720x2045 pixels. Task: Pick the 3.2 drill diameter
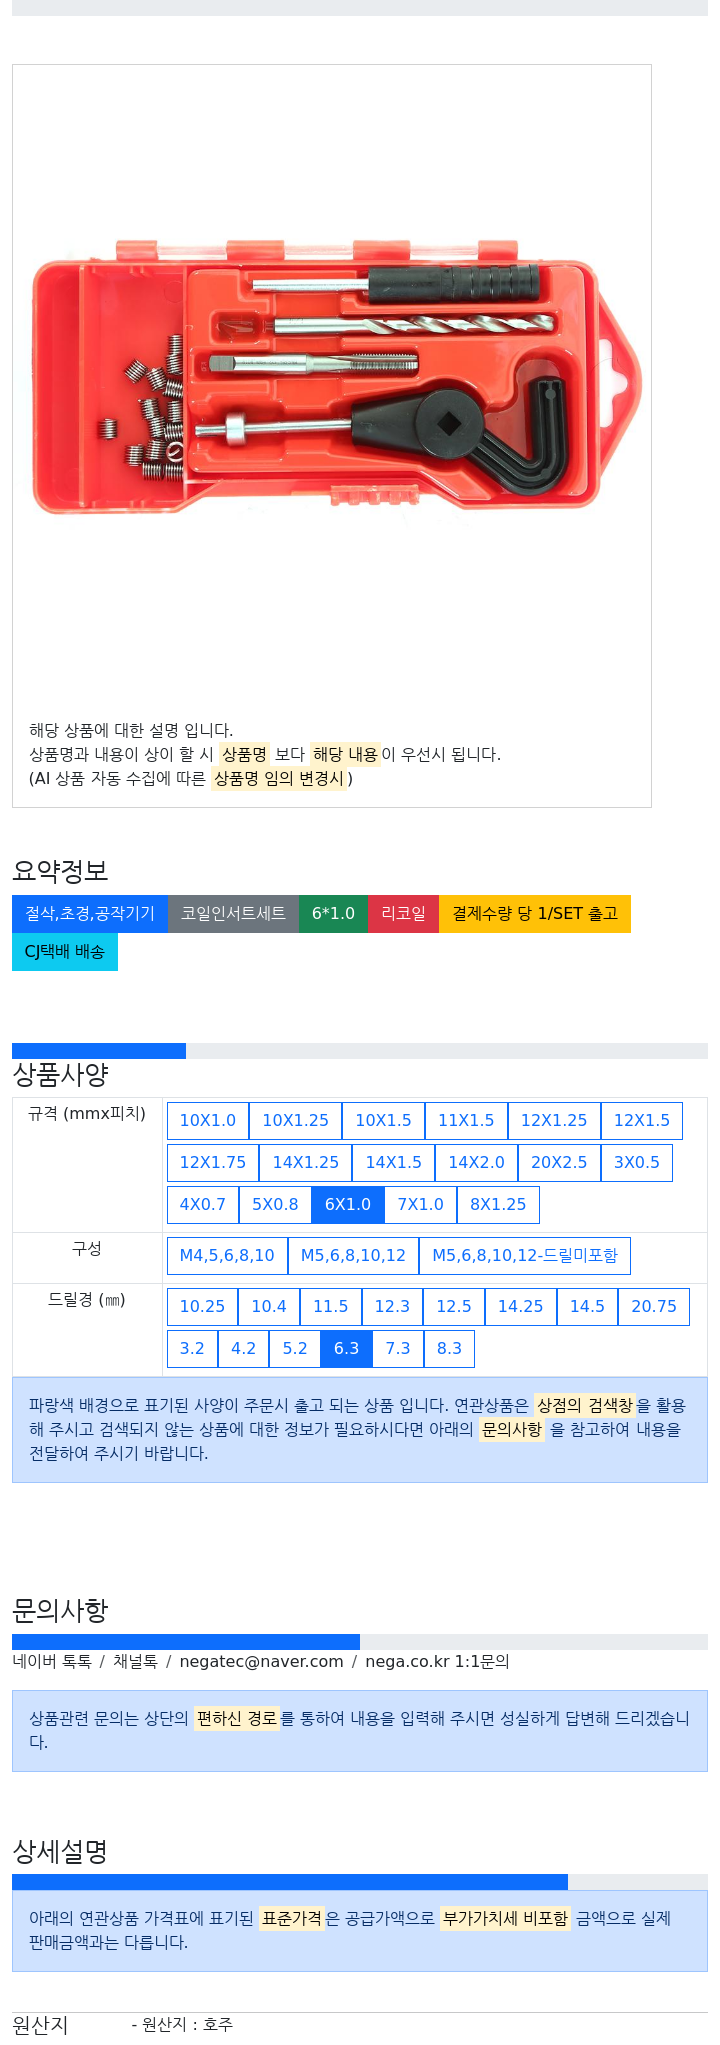[192, 1349]
